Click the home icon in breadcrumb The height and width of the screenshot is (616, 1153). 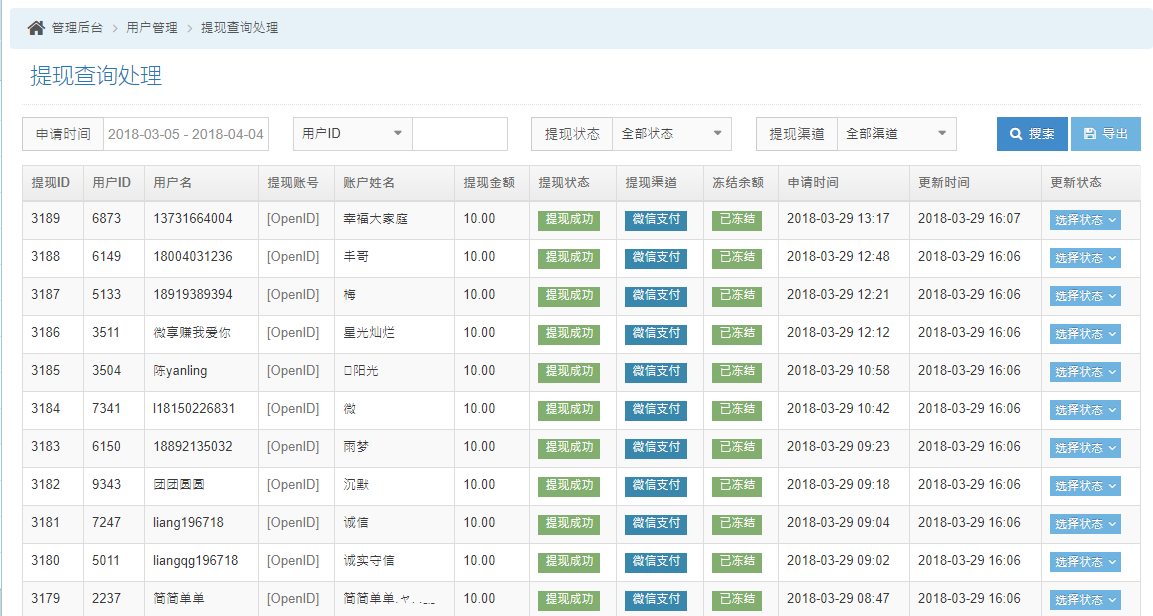pyautogui.click(x=36, y=28)
